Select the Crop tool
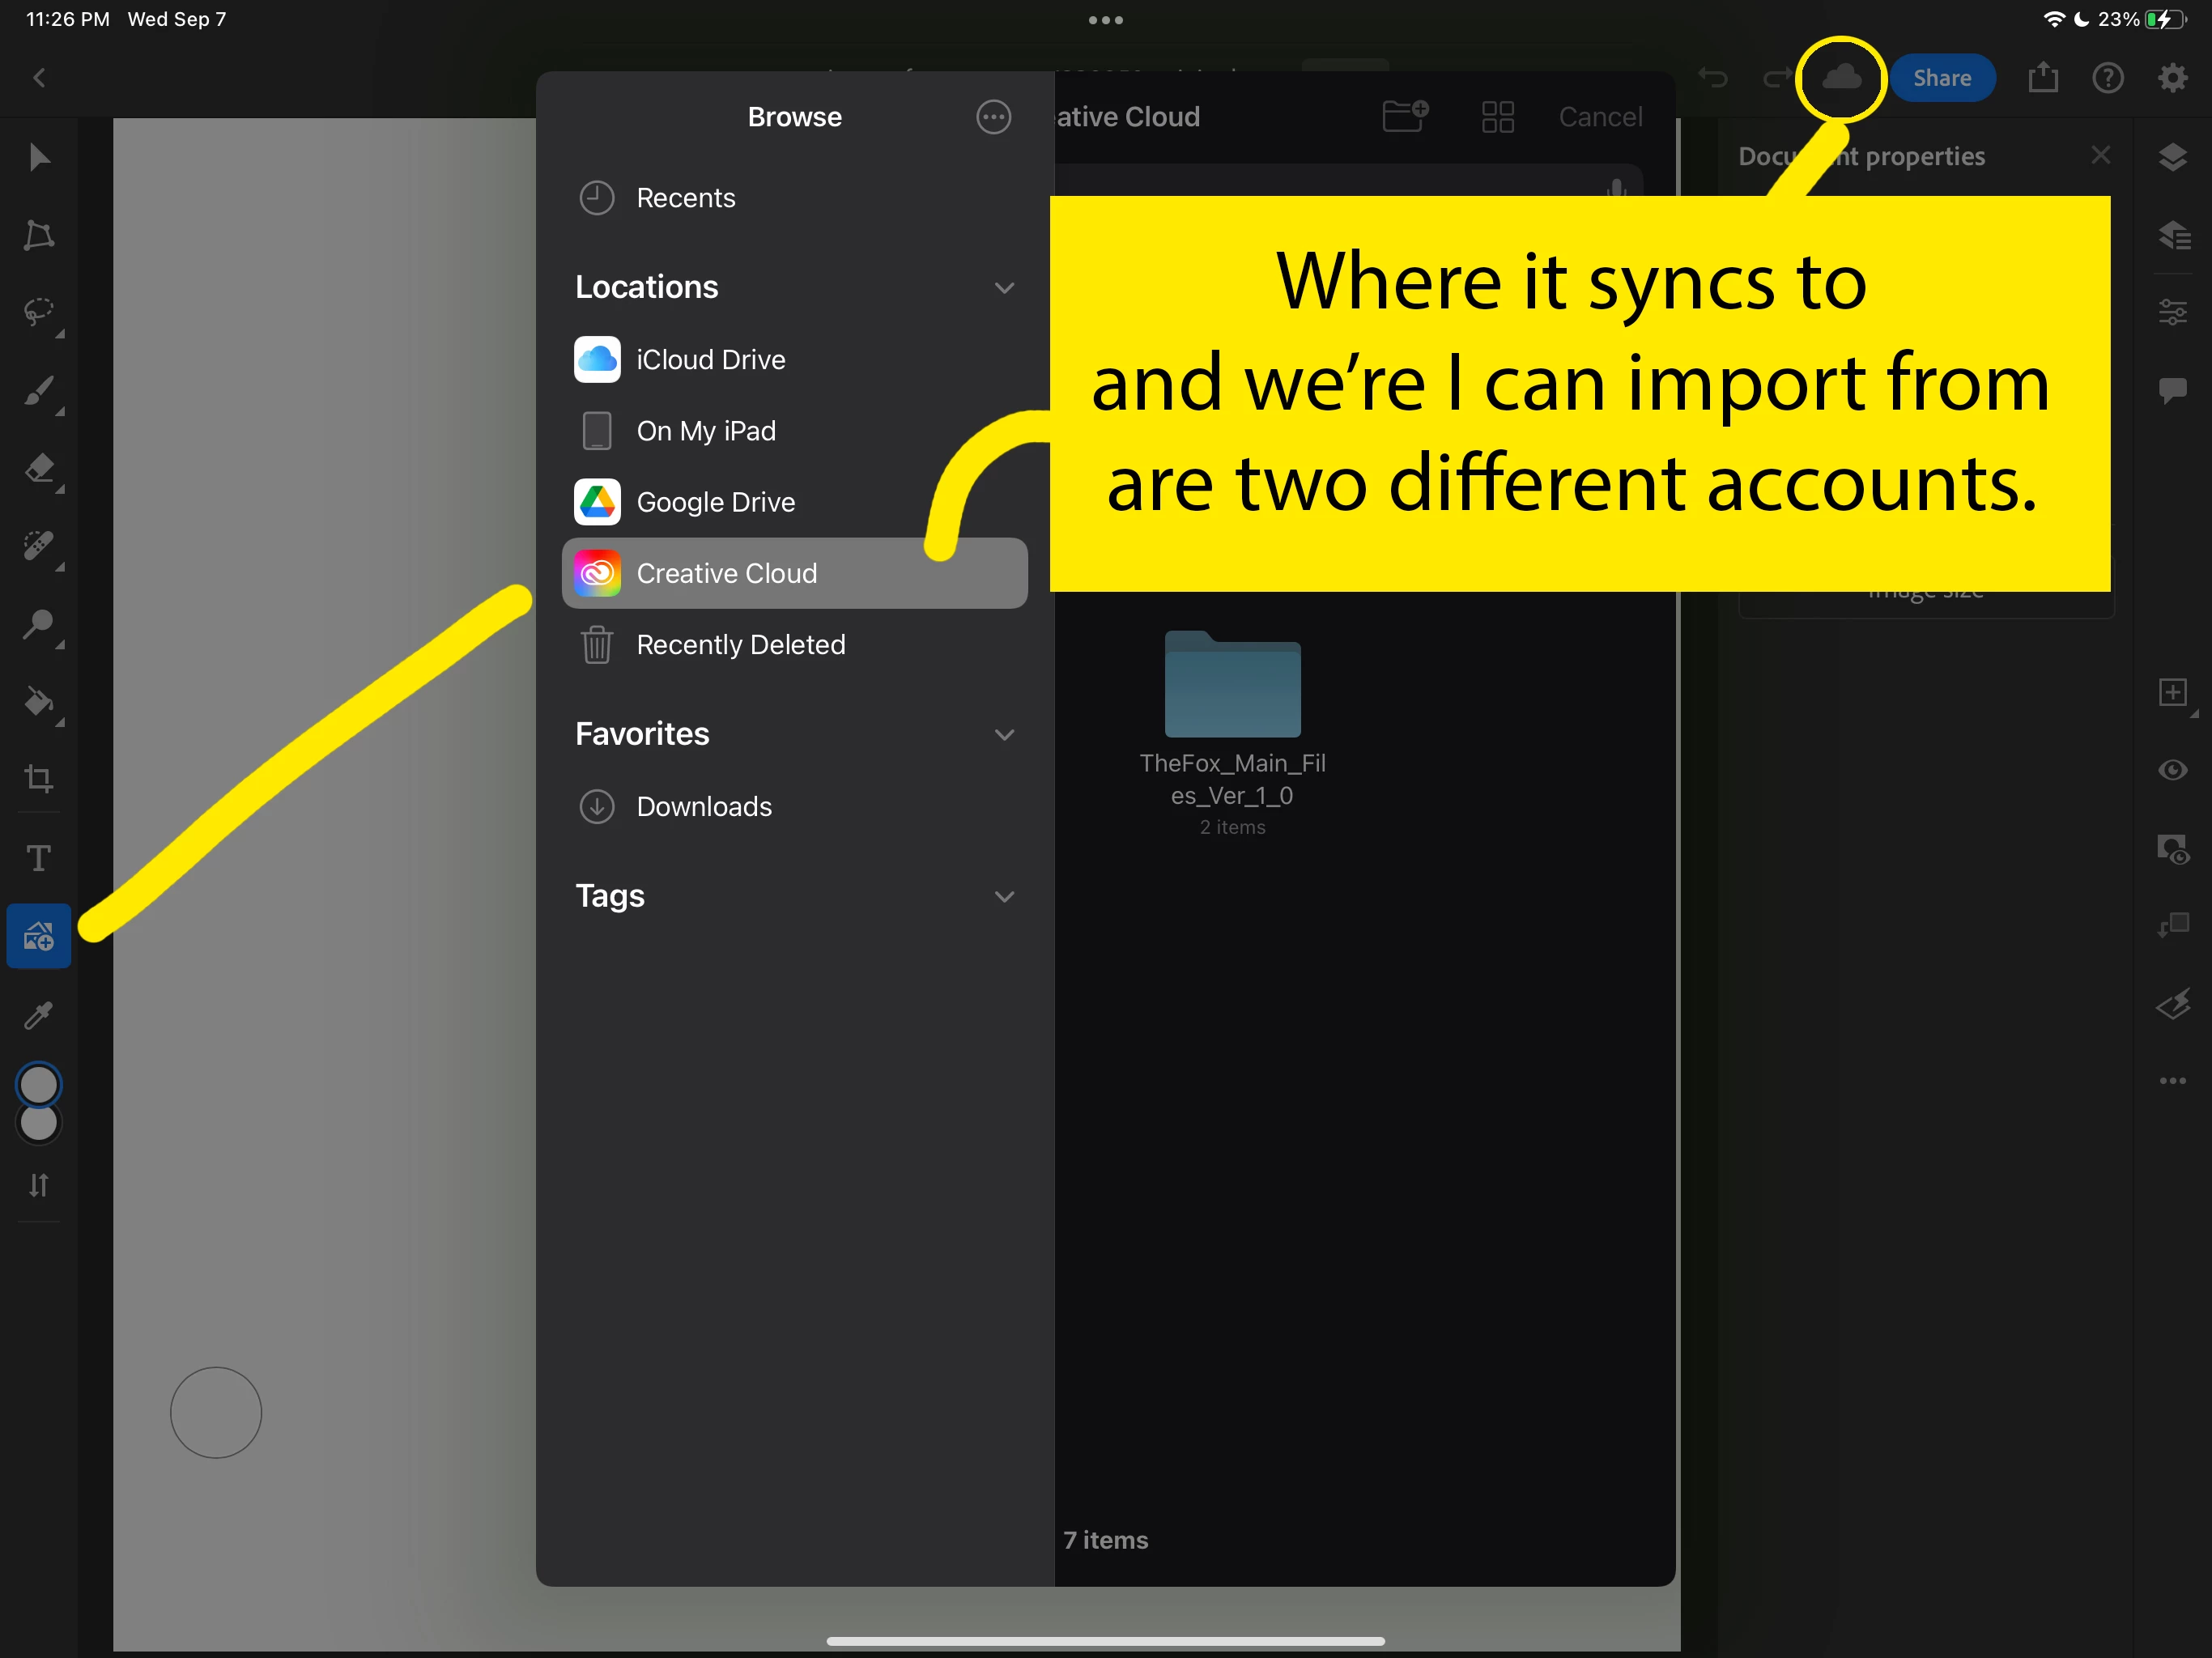This screenshot has width=2212, height=1658. (39, 779)
